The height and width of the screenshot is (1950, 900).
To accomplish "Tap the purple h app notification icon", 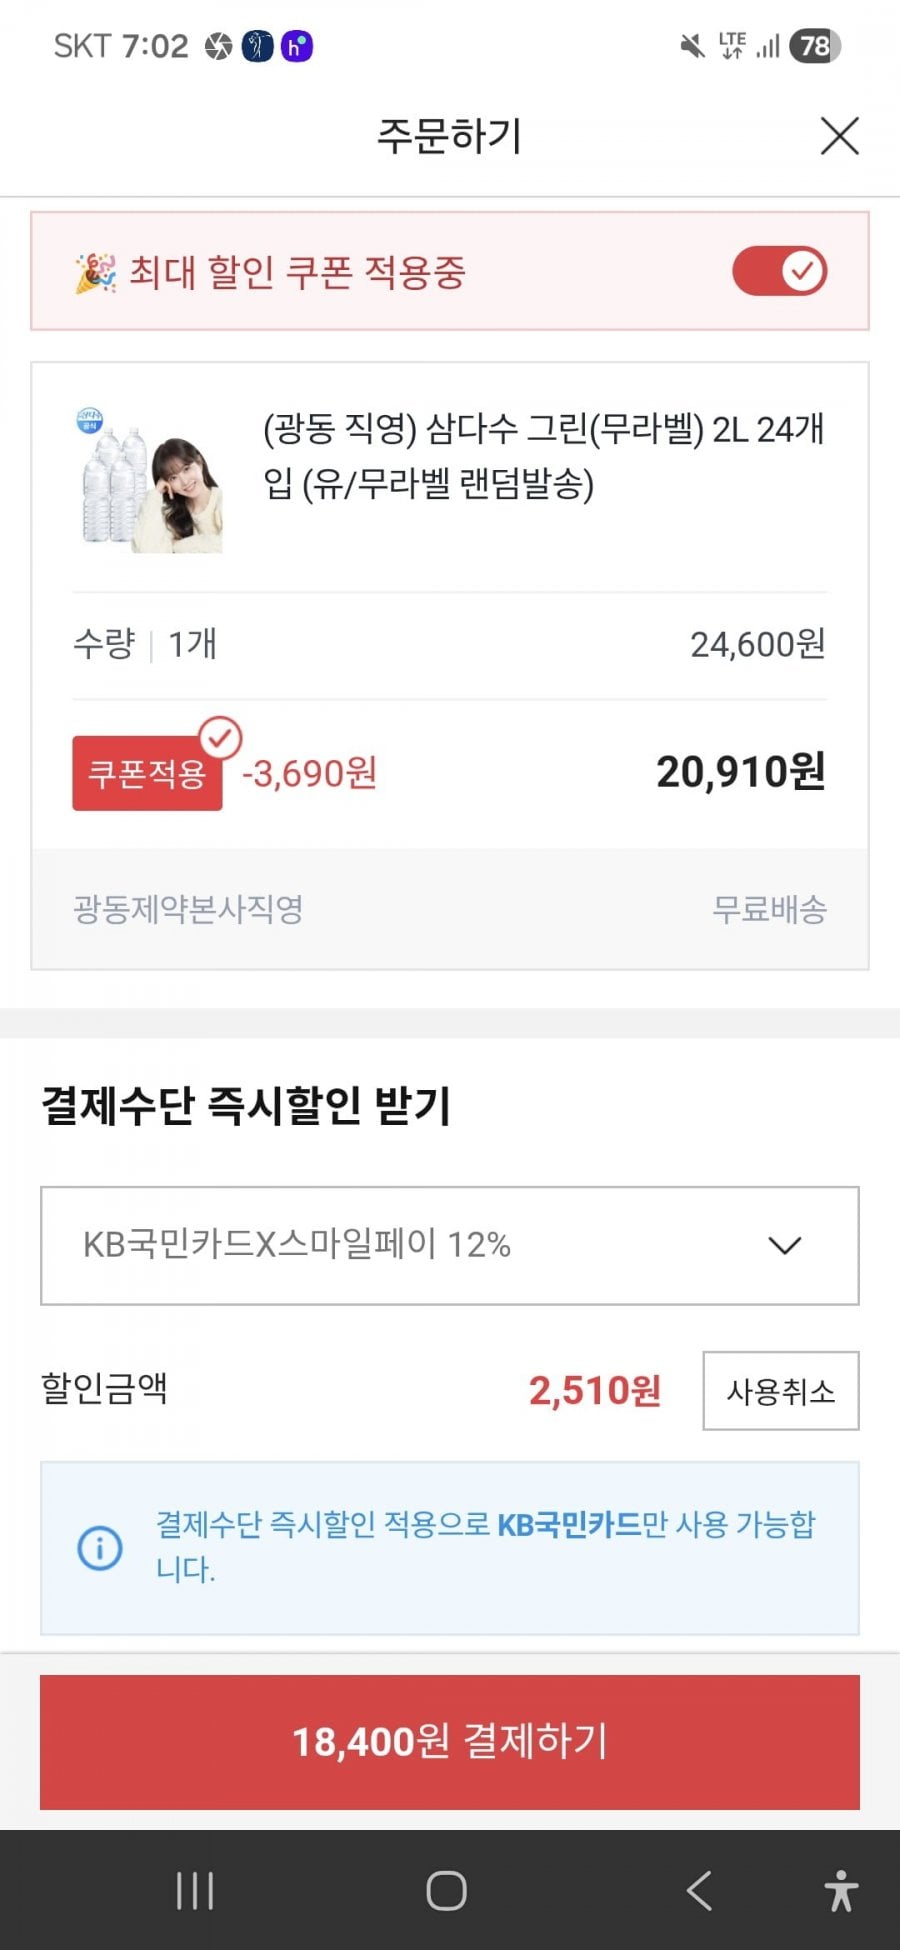I will 296,46.
